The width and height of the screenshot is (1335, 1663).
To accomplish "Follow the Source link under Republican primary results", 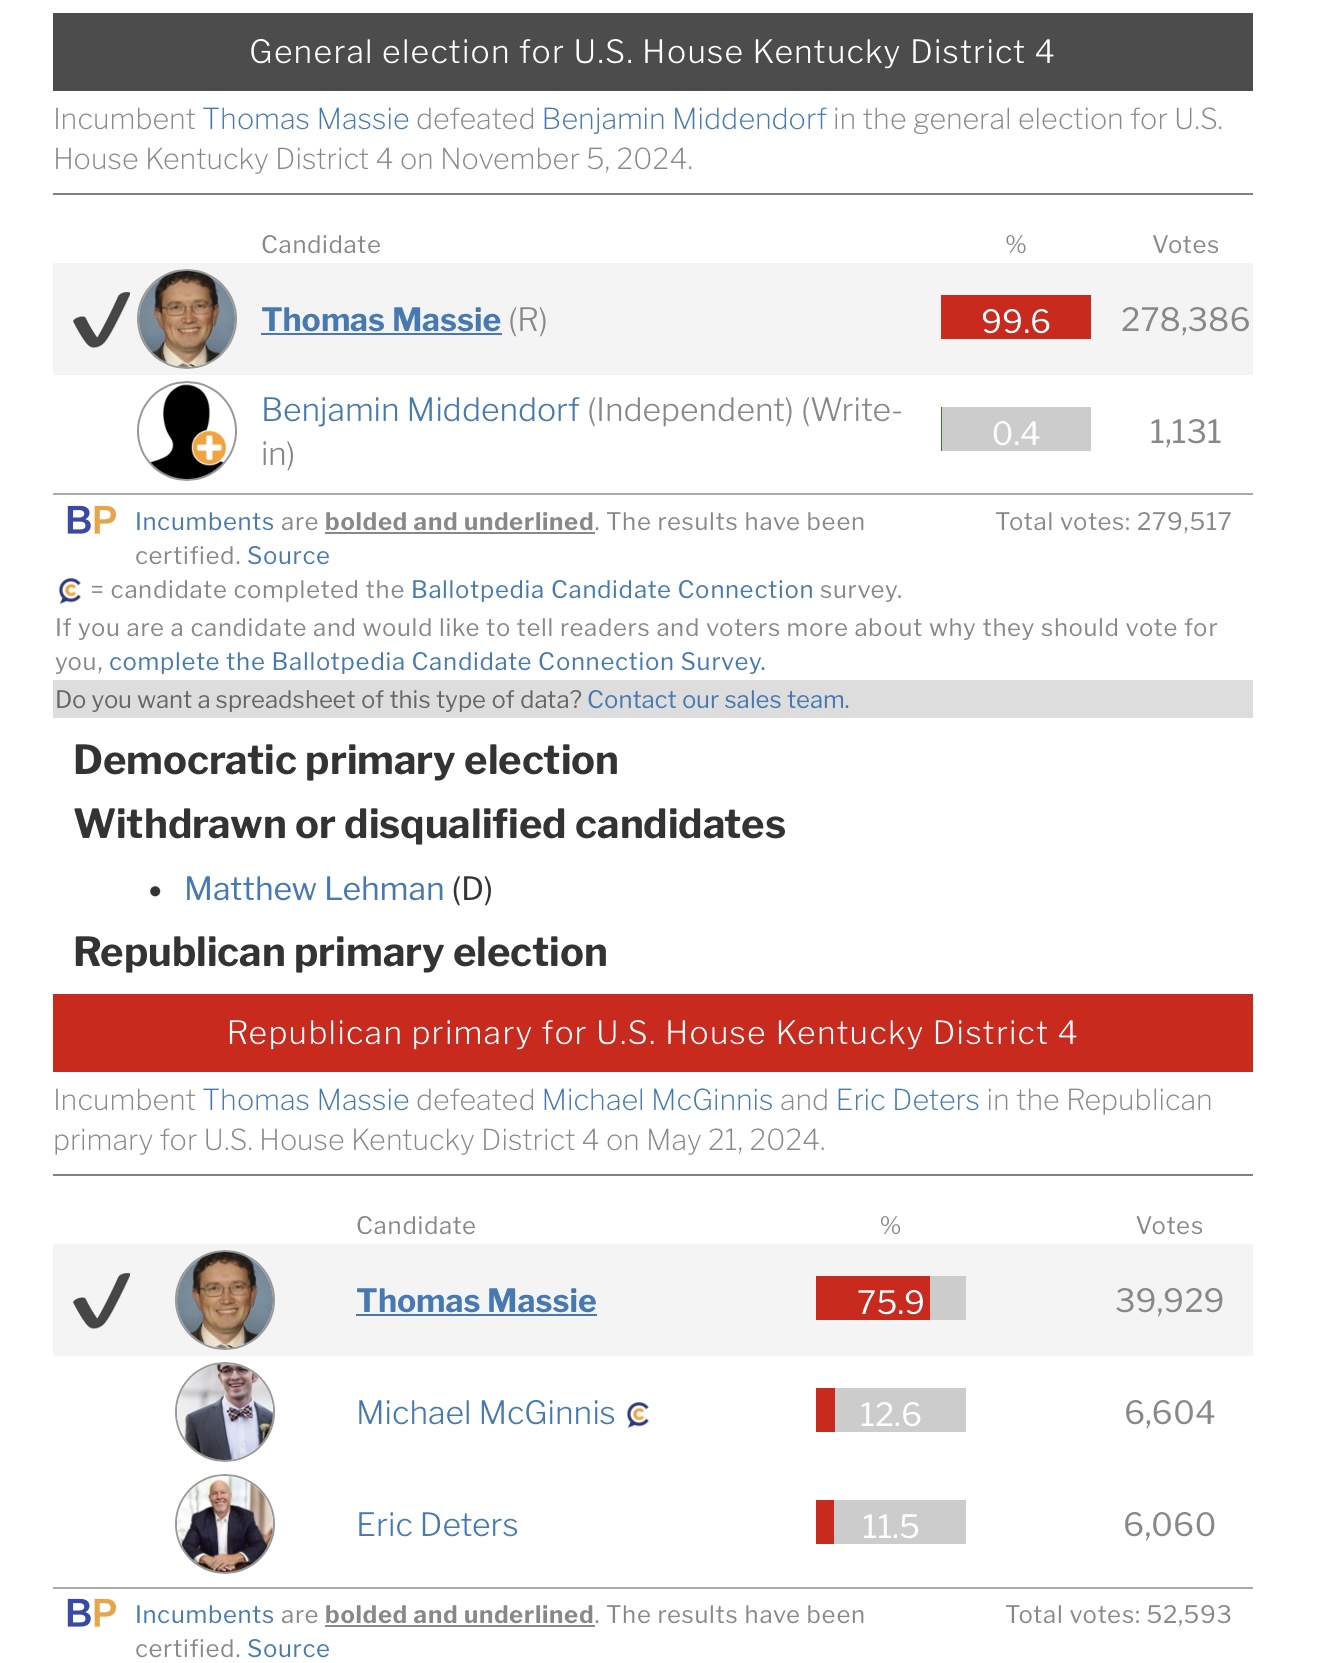I will 288,1648.
